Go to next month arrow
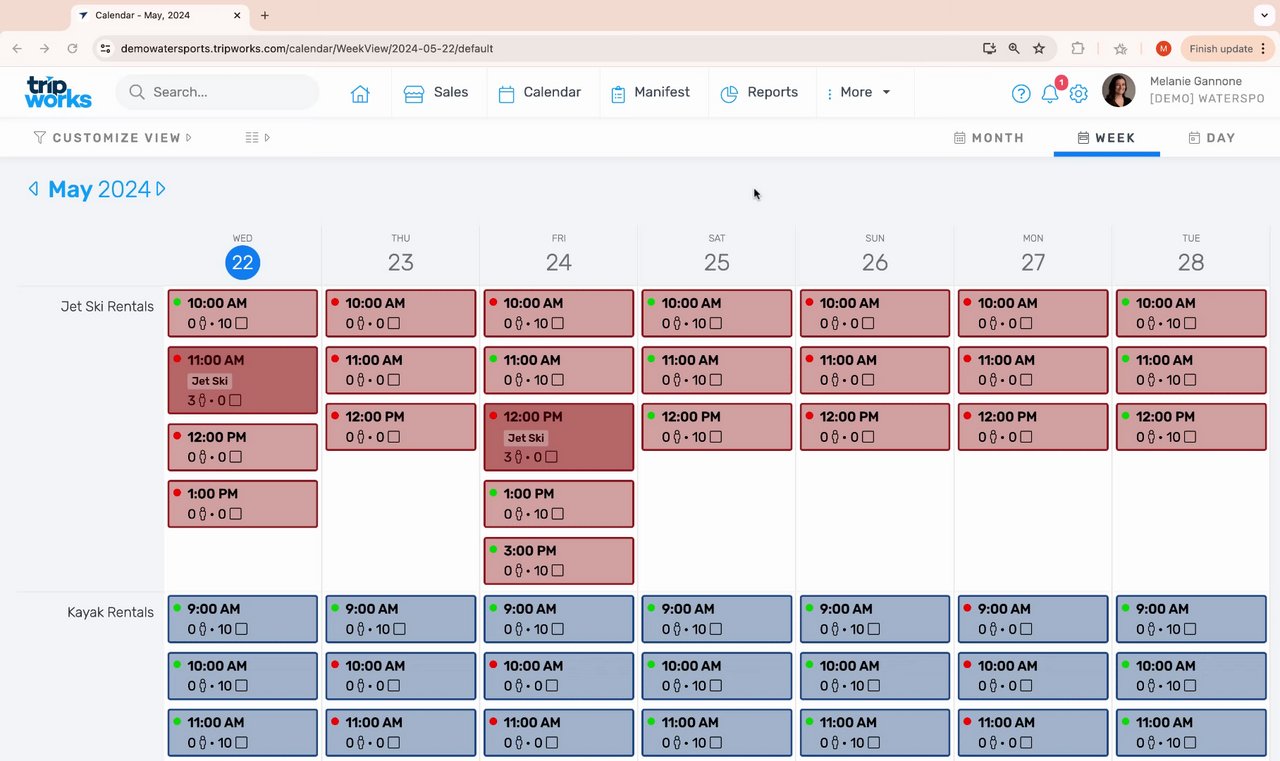 tap(161, 189)
